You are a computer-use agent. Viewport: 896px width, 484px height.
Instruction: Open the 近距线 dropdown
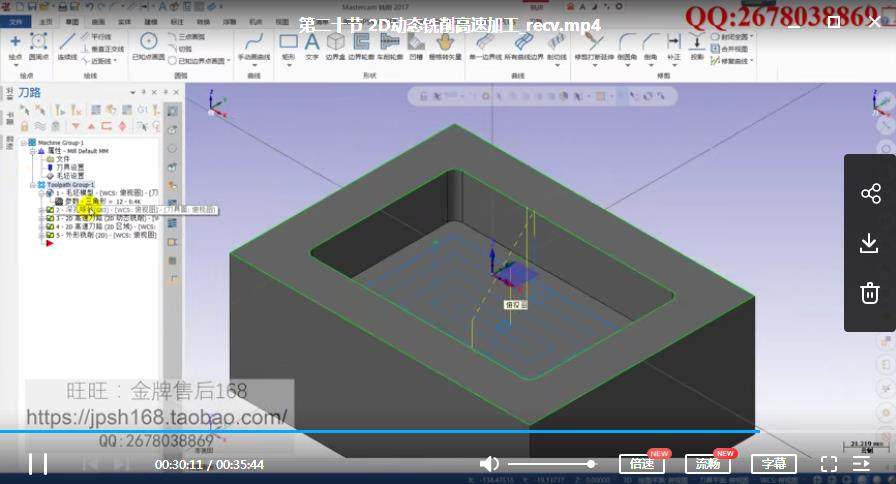click(115, 61)
